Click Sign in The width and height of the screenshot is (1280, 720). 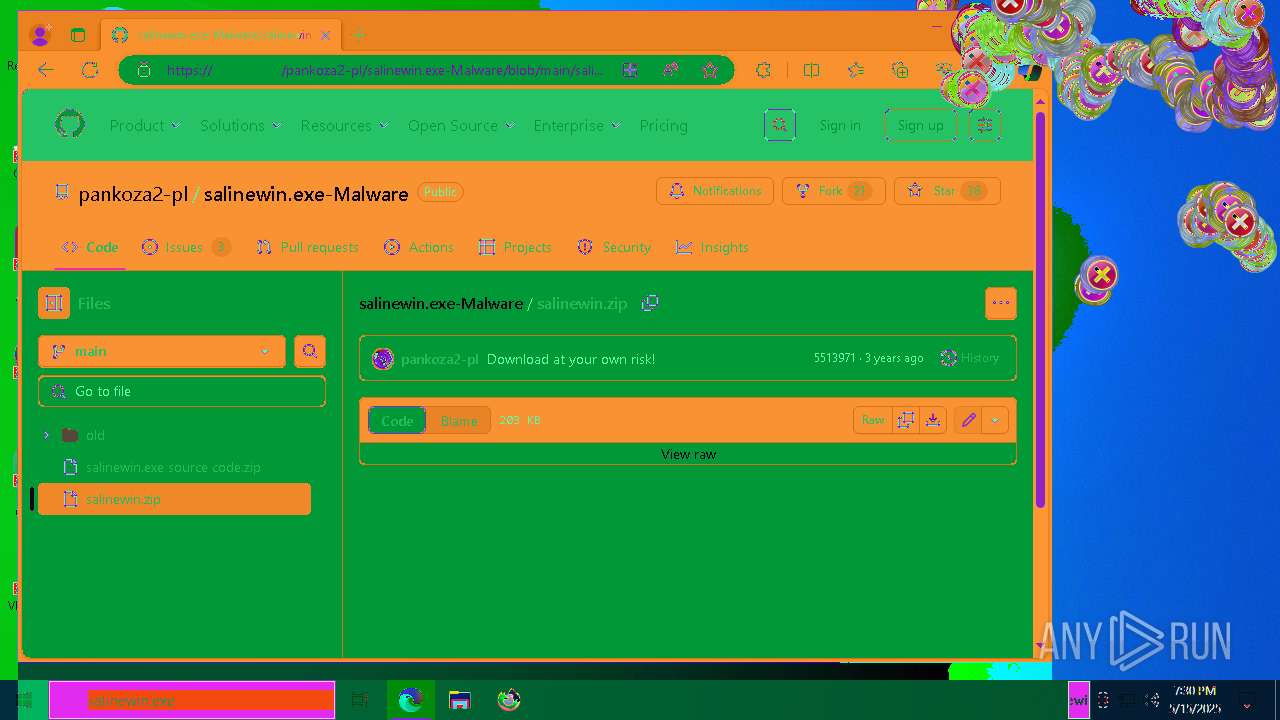(x=840, y=125)
